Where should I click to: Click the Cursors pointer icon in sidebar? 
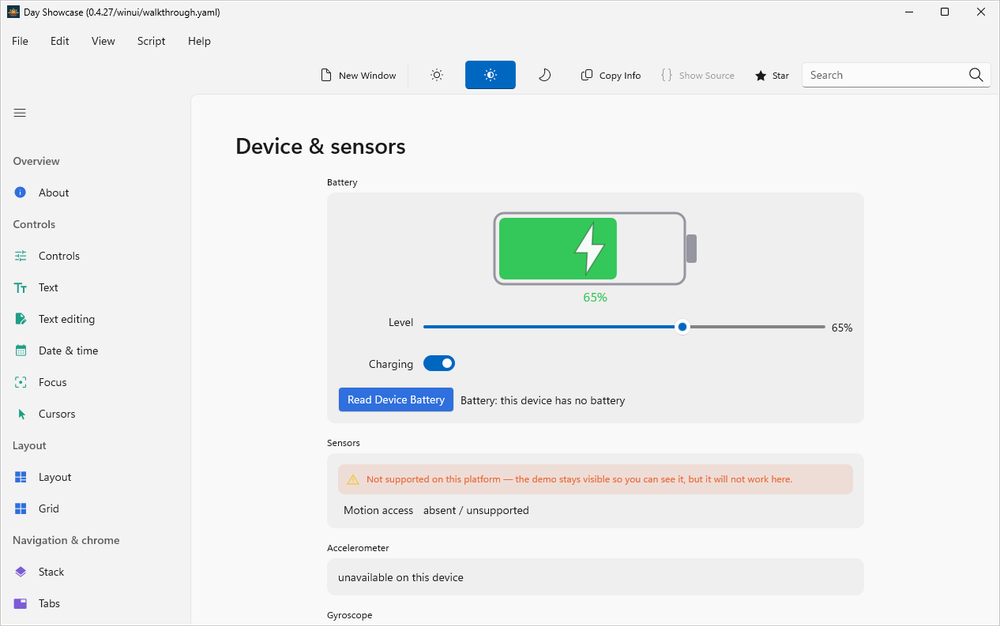point(21,414)
